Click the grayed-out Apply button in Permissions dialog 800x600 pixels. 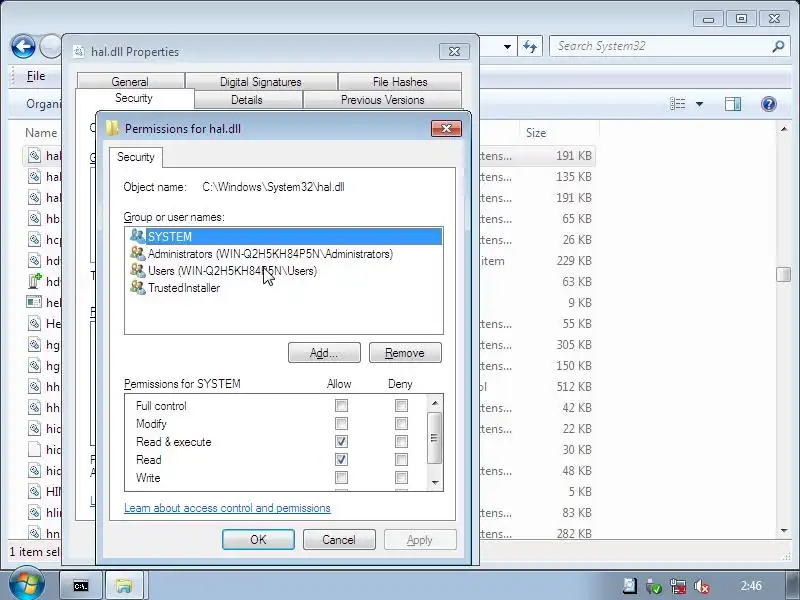click(420, 540)
